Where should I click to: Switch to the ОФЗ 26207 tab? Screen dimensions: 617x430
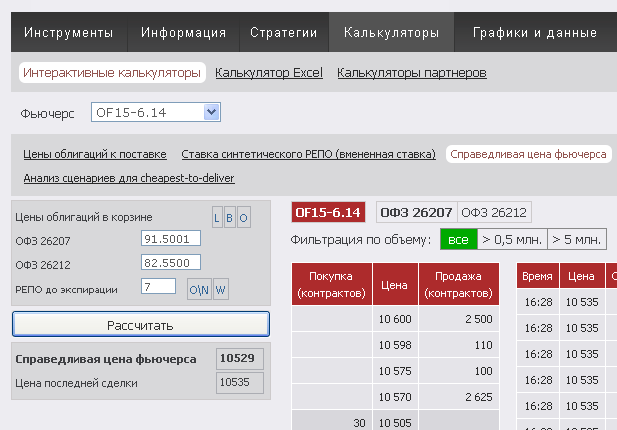tap(417, 212)
